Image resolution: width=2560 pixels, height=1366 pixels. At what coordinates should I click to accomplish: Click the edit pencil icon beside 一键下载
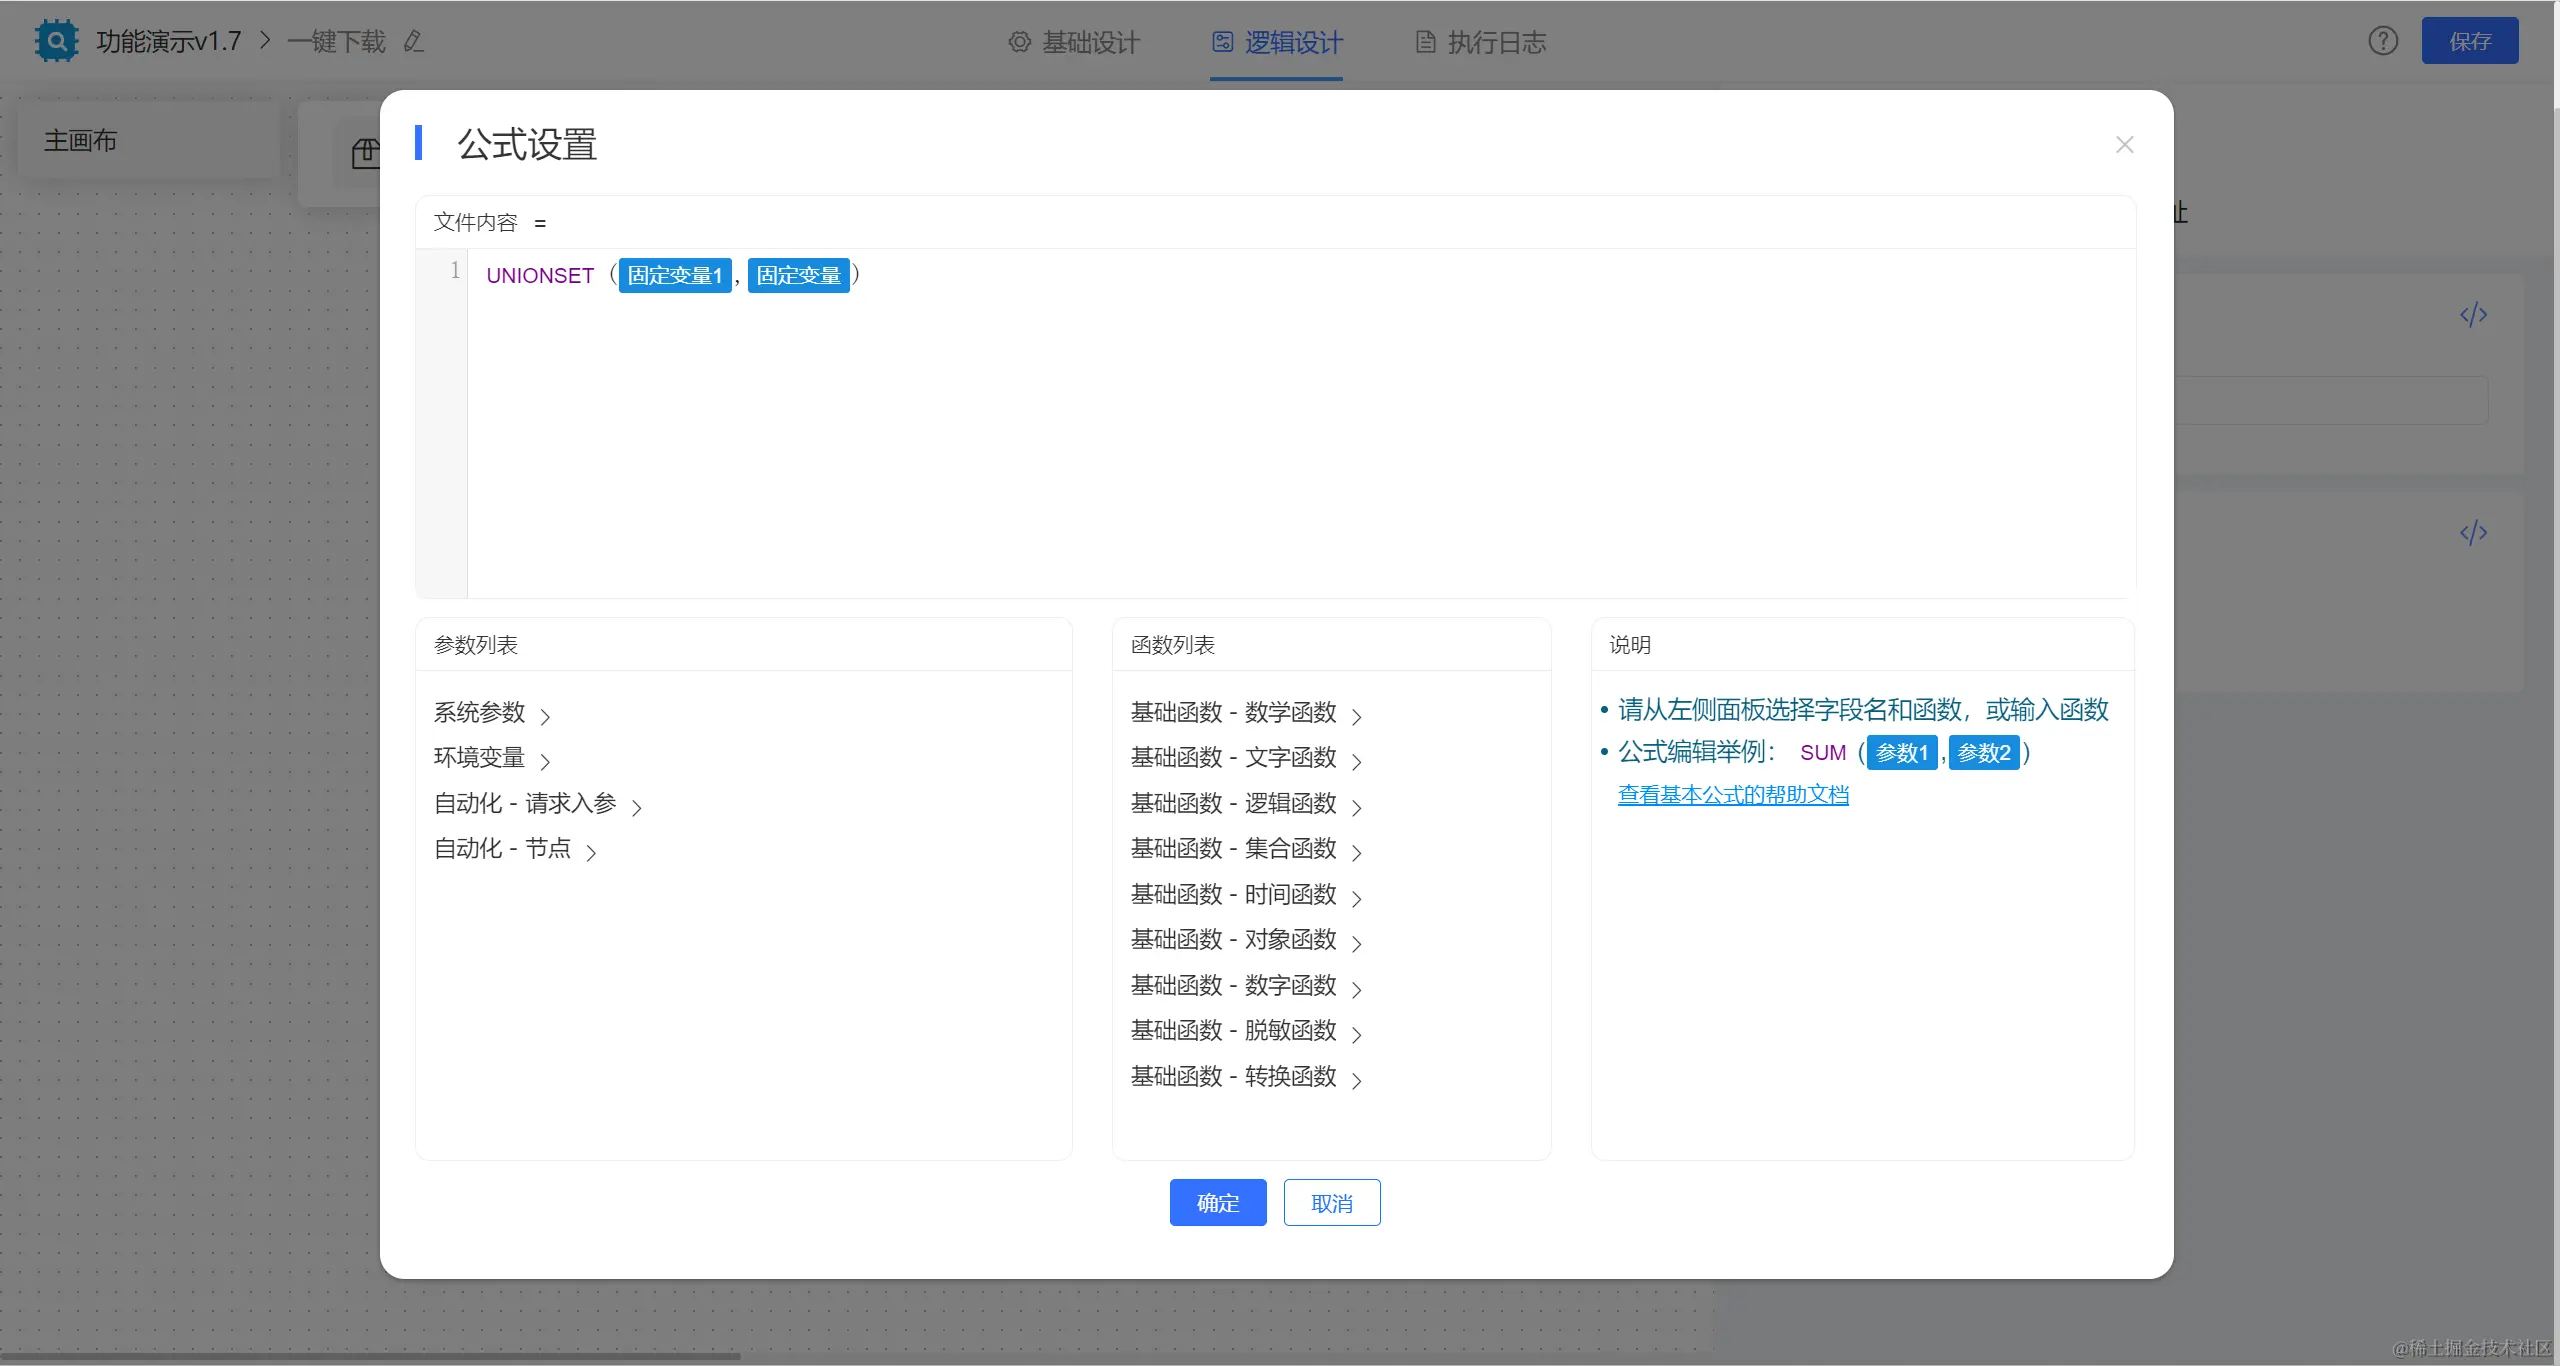pyautogui.click(x=413, y=41)
